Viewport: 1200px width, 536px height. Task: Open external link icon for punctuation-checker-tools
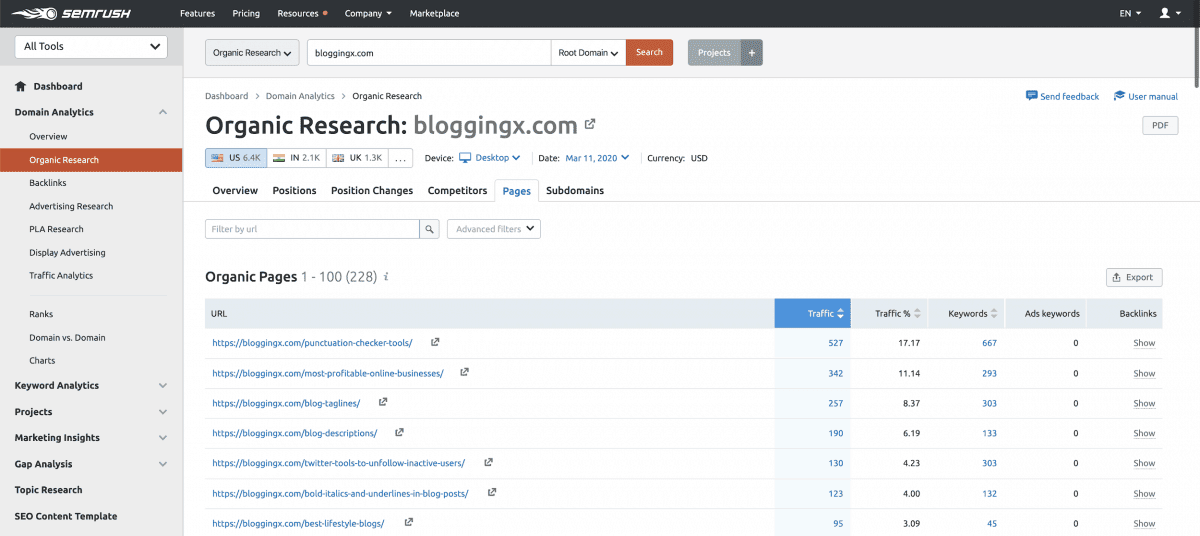(x=435, y=342)
